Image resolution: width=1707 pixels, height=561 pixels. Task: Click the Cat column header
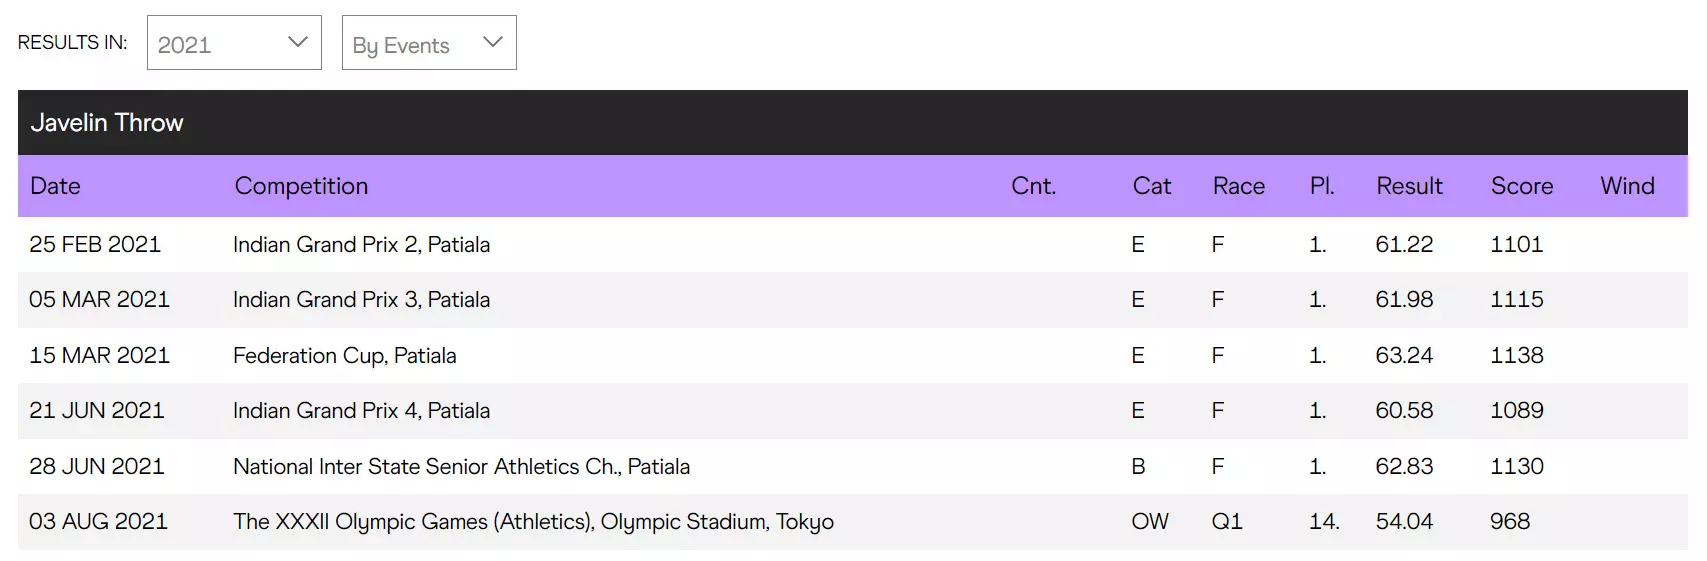[x=1151, y=186]
